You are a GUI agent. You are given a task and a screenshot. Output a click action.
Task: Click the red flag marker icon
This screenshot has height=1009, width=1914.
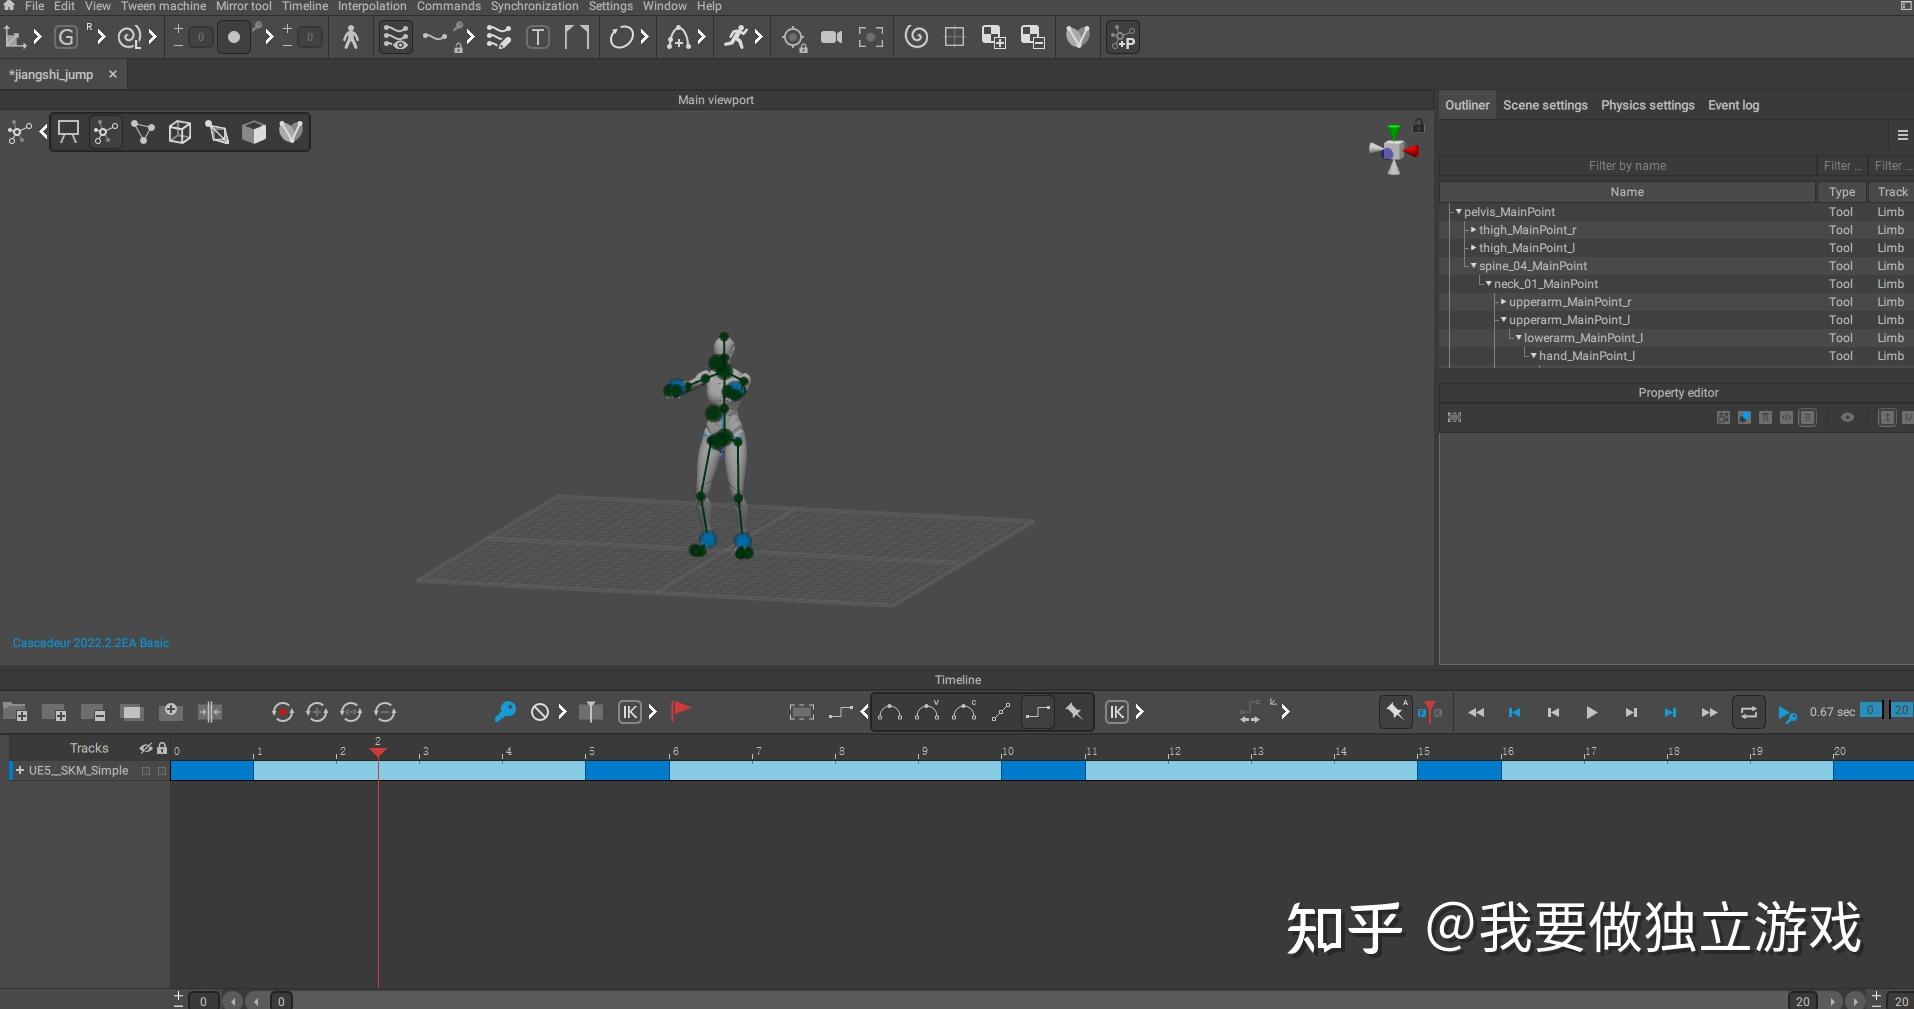[680, 712]
